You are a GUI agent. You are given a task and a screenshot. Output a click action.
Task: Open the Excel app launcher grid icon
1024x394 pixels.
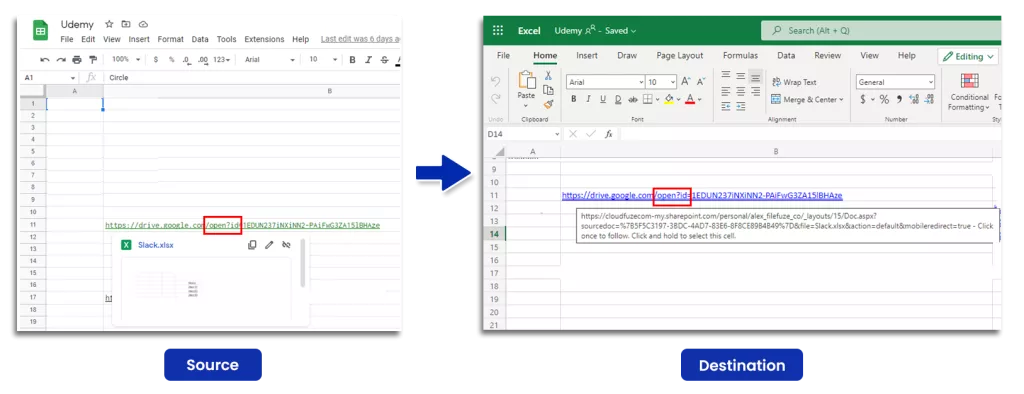tap(498, 30)
